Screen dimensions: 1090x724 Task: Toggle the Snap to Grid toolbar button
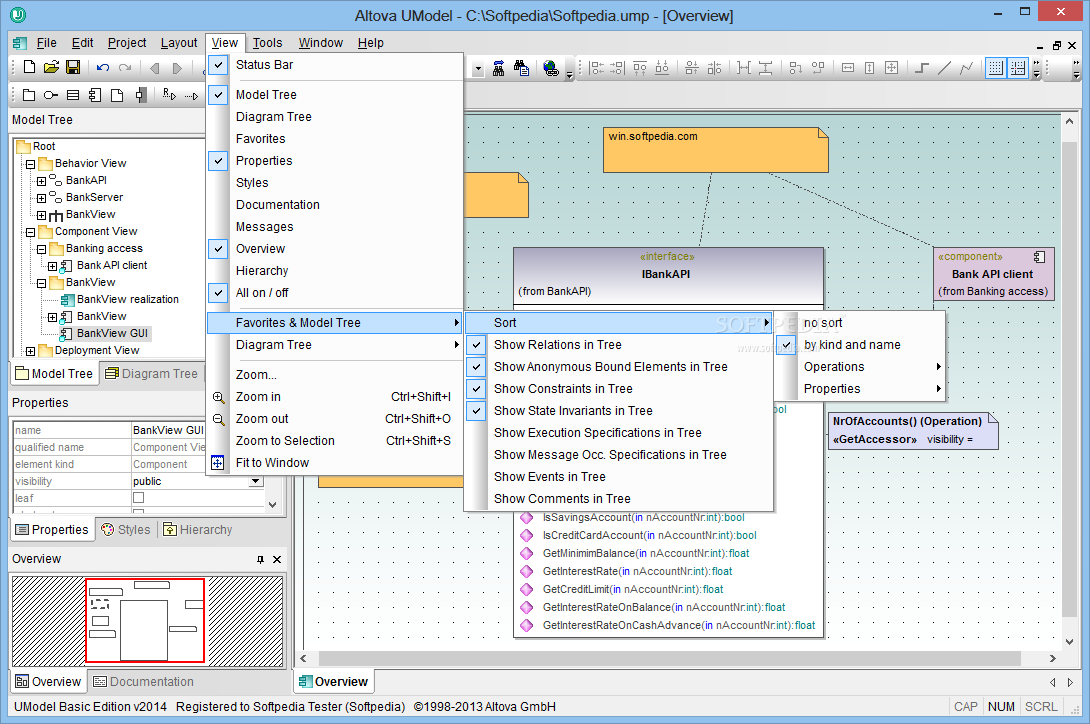pos(1018,67)
